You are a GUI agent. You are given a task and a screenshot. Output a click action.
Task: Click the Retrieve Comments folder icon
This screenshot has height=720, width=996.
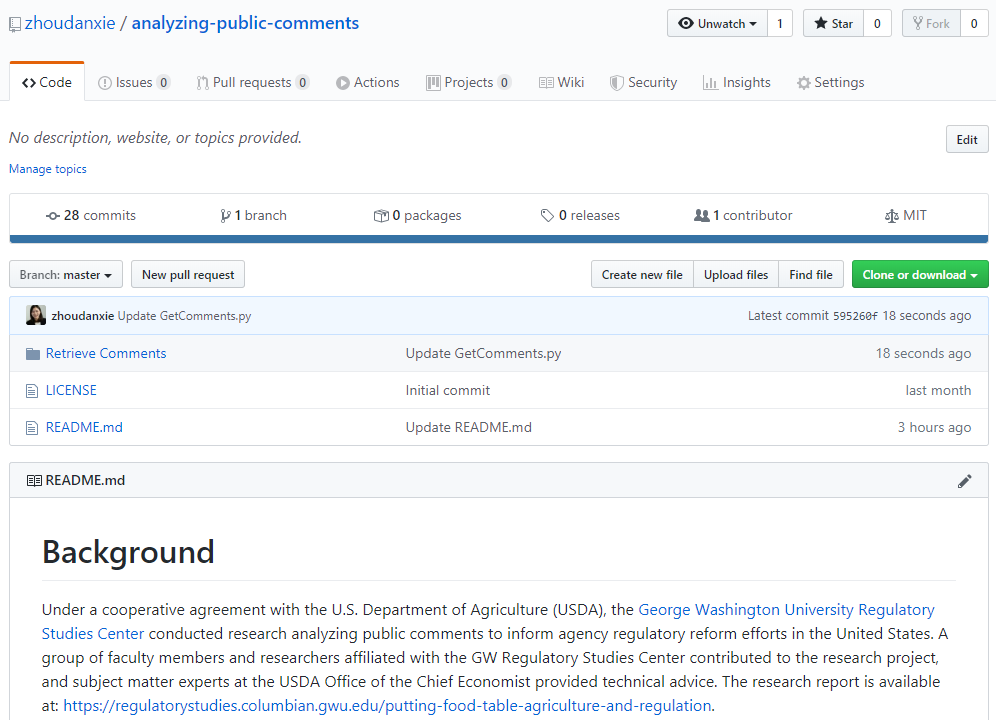[x=33, y=353]
